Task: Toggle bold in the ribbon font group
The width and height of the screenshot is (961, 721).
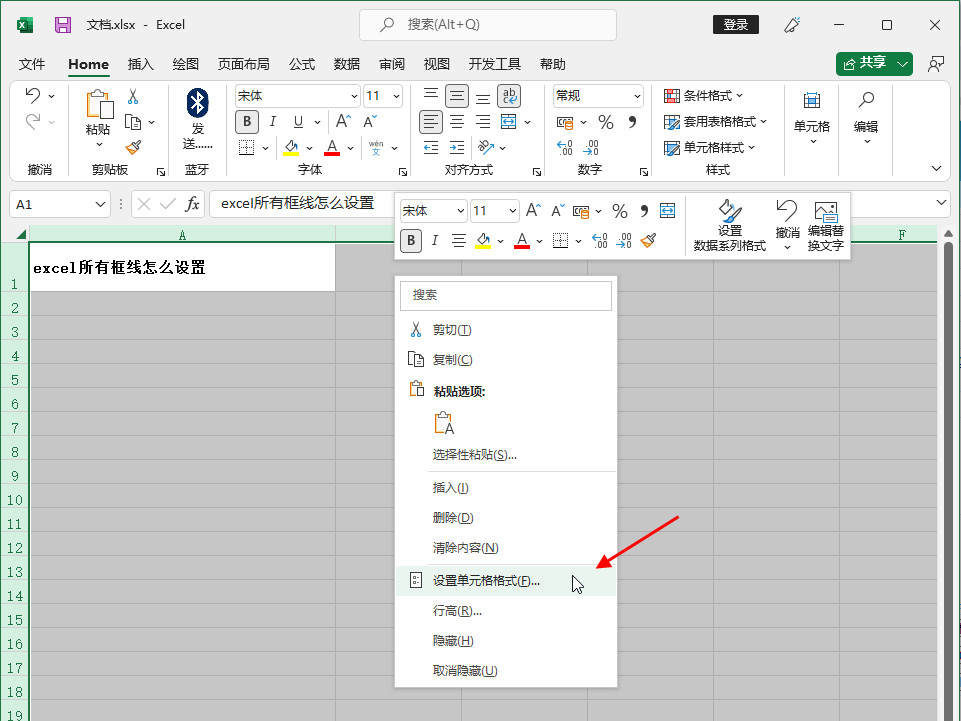Action: (x=246, y=122)
